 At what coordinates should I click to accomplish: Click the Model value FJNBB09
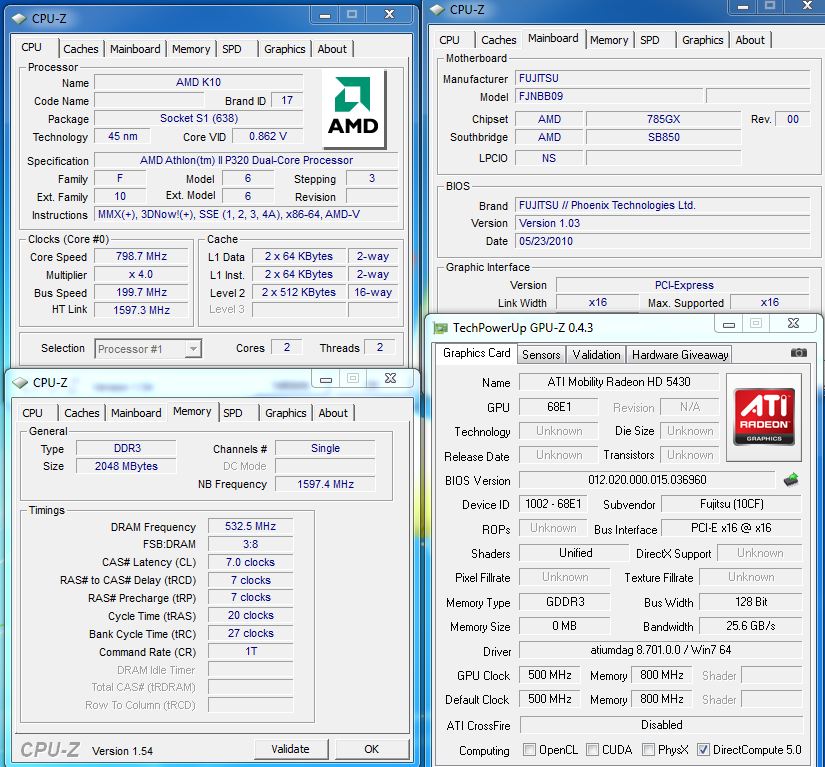pyautogui.click(x=609, y=96)
